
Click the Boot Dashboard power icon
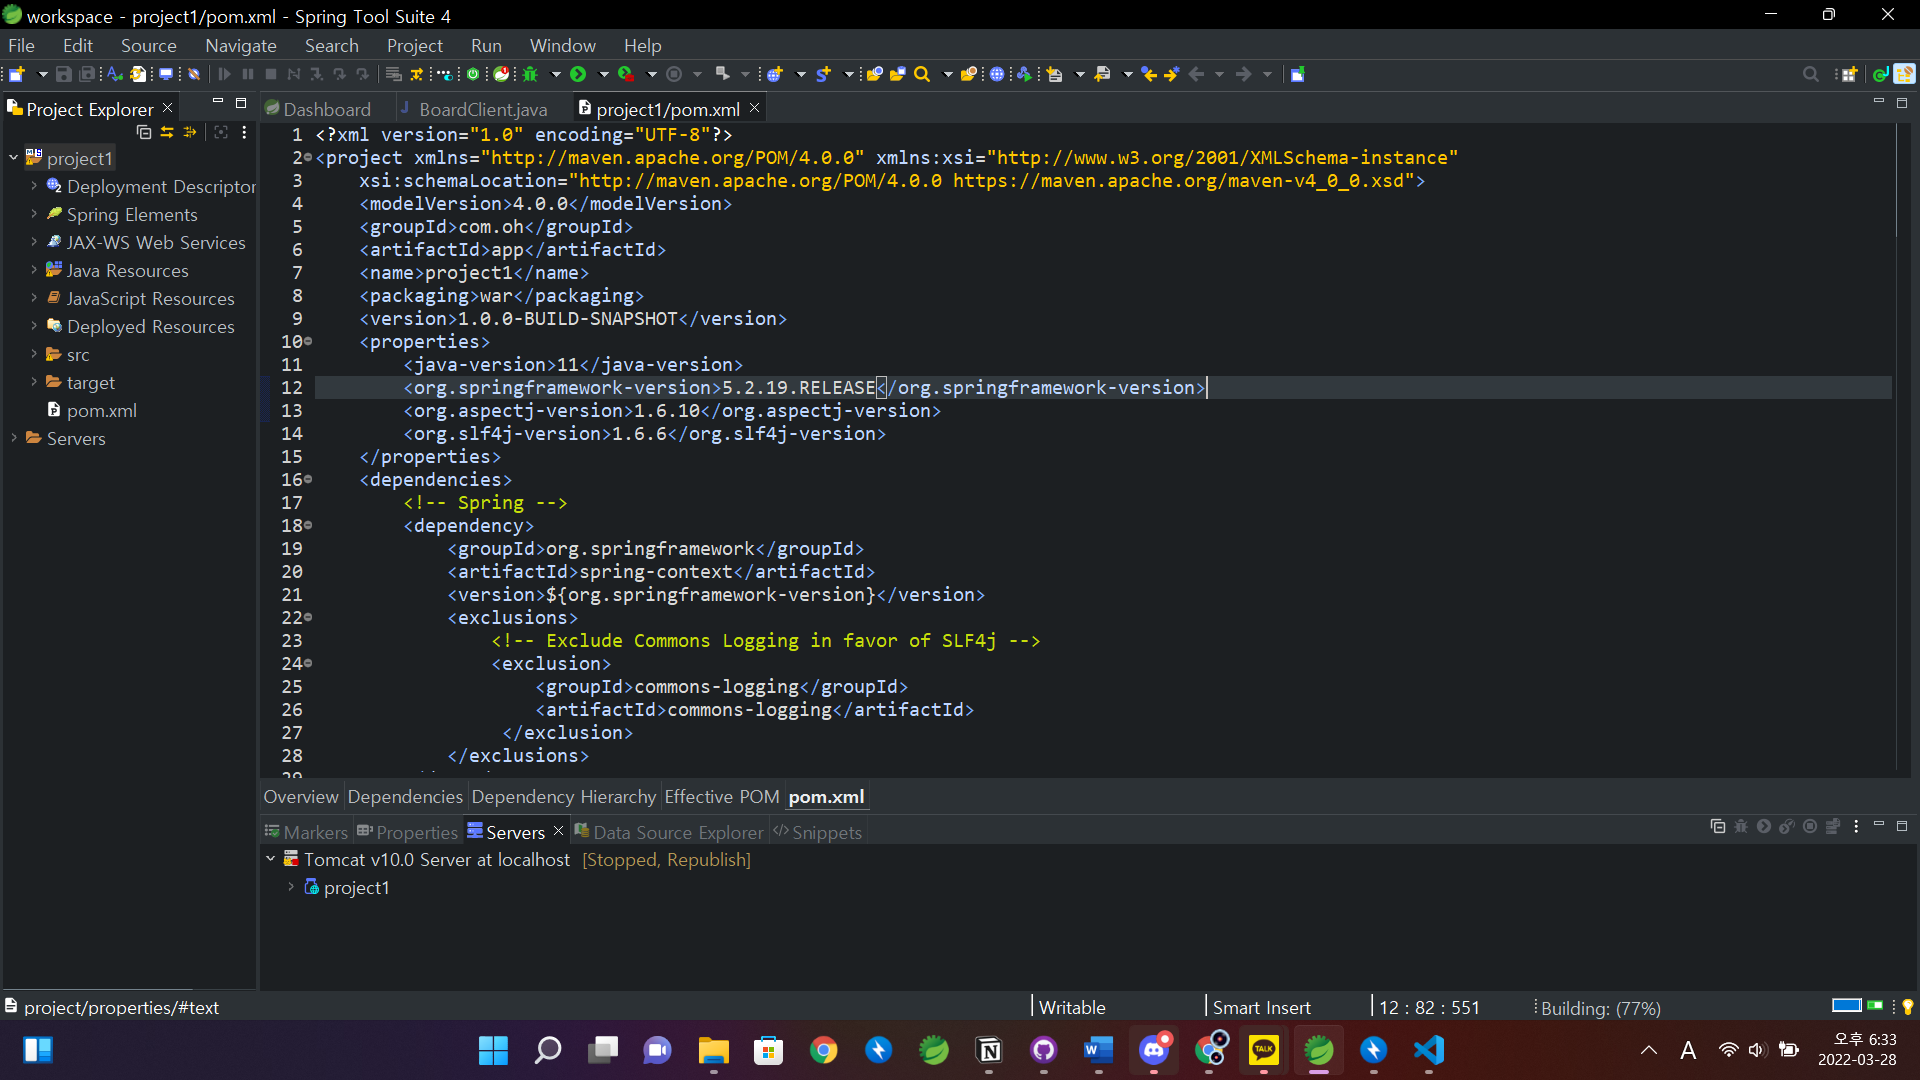(x=474, y=74)
